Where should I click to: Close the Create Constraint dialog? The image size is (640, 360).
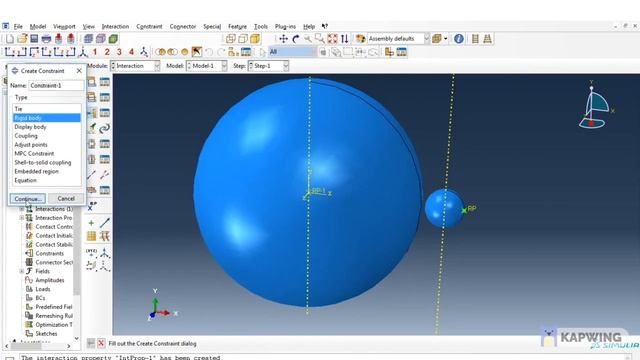(x=79, y=71)
